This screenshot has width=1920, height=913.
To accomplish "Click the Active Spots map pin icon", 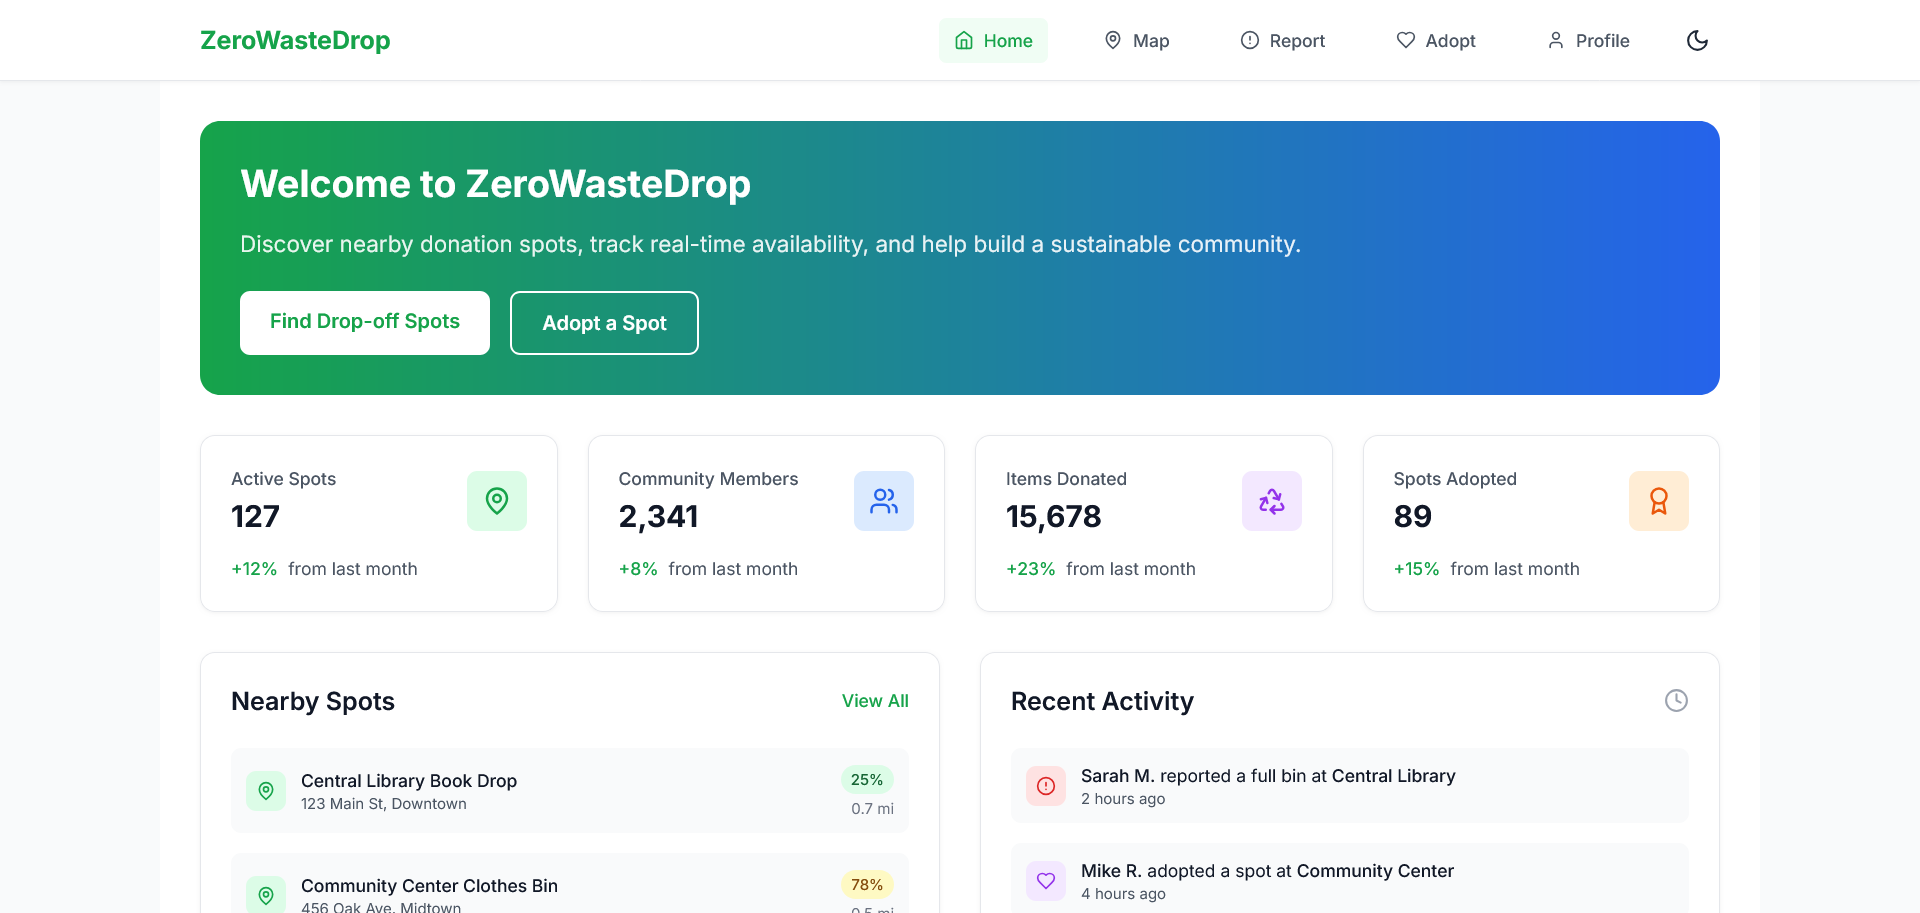I will point(497,501).
